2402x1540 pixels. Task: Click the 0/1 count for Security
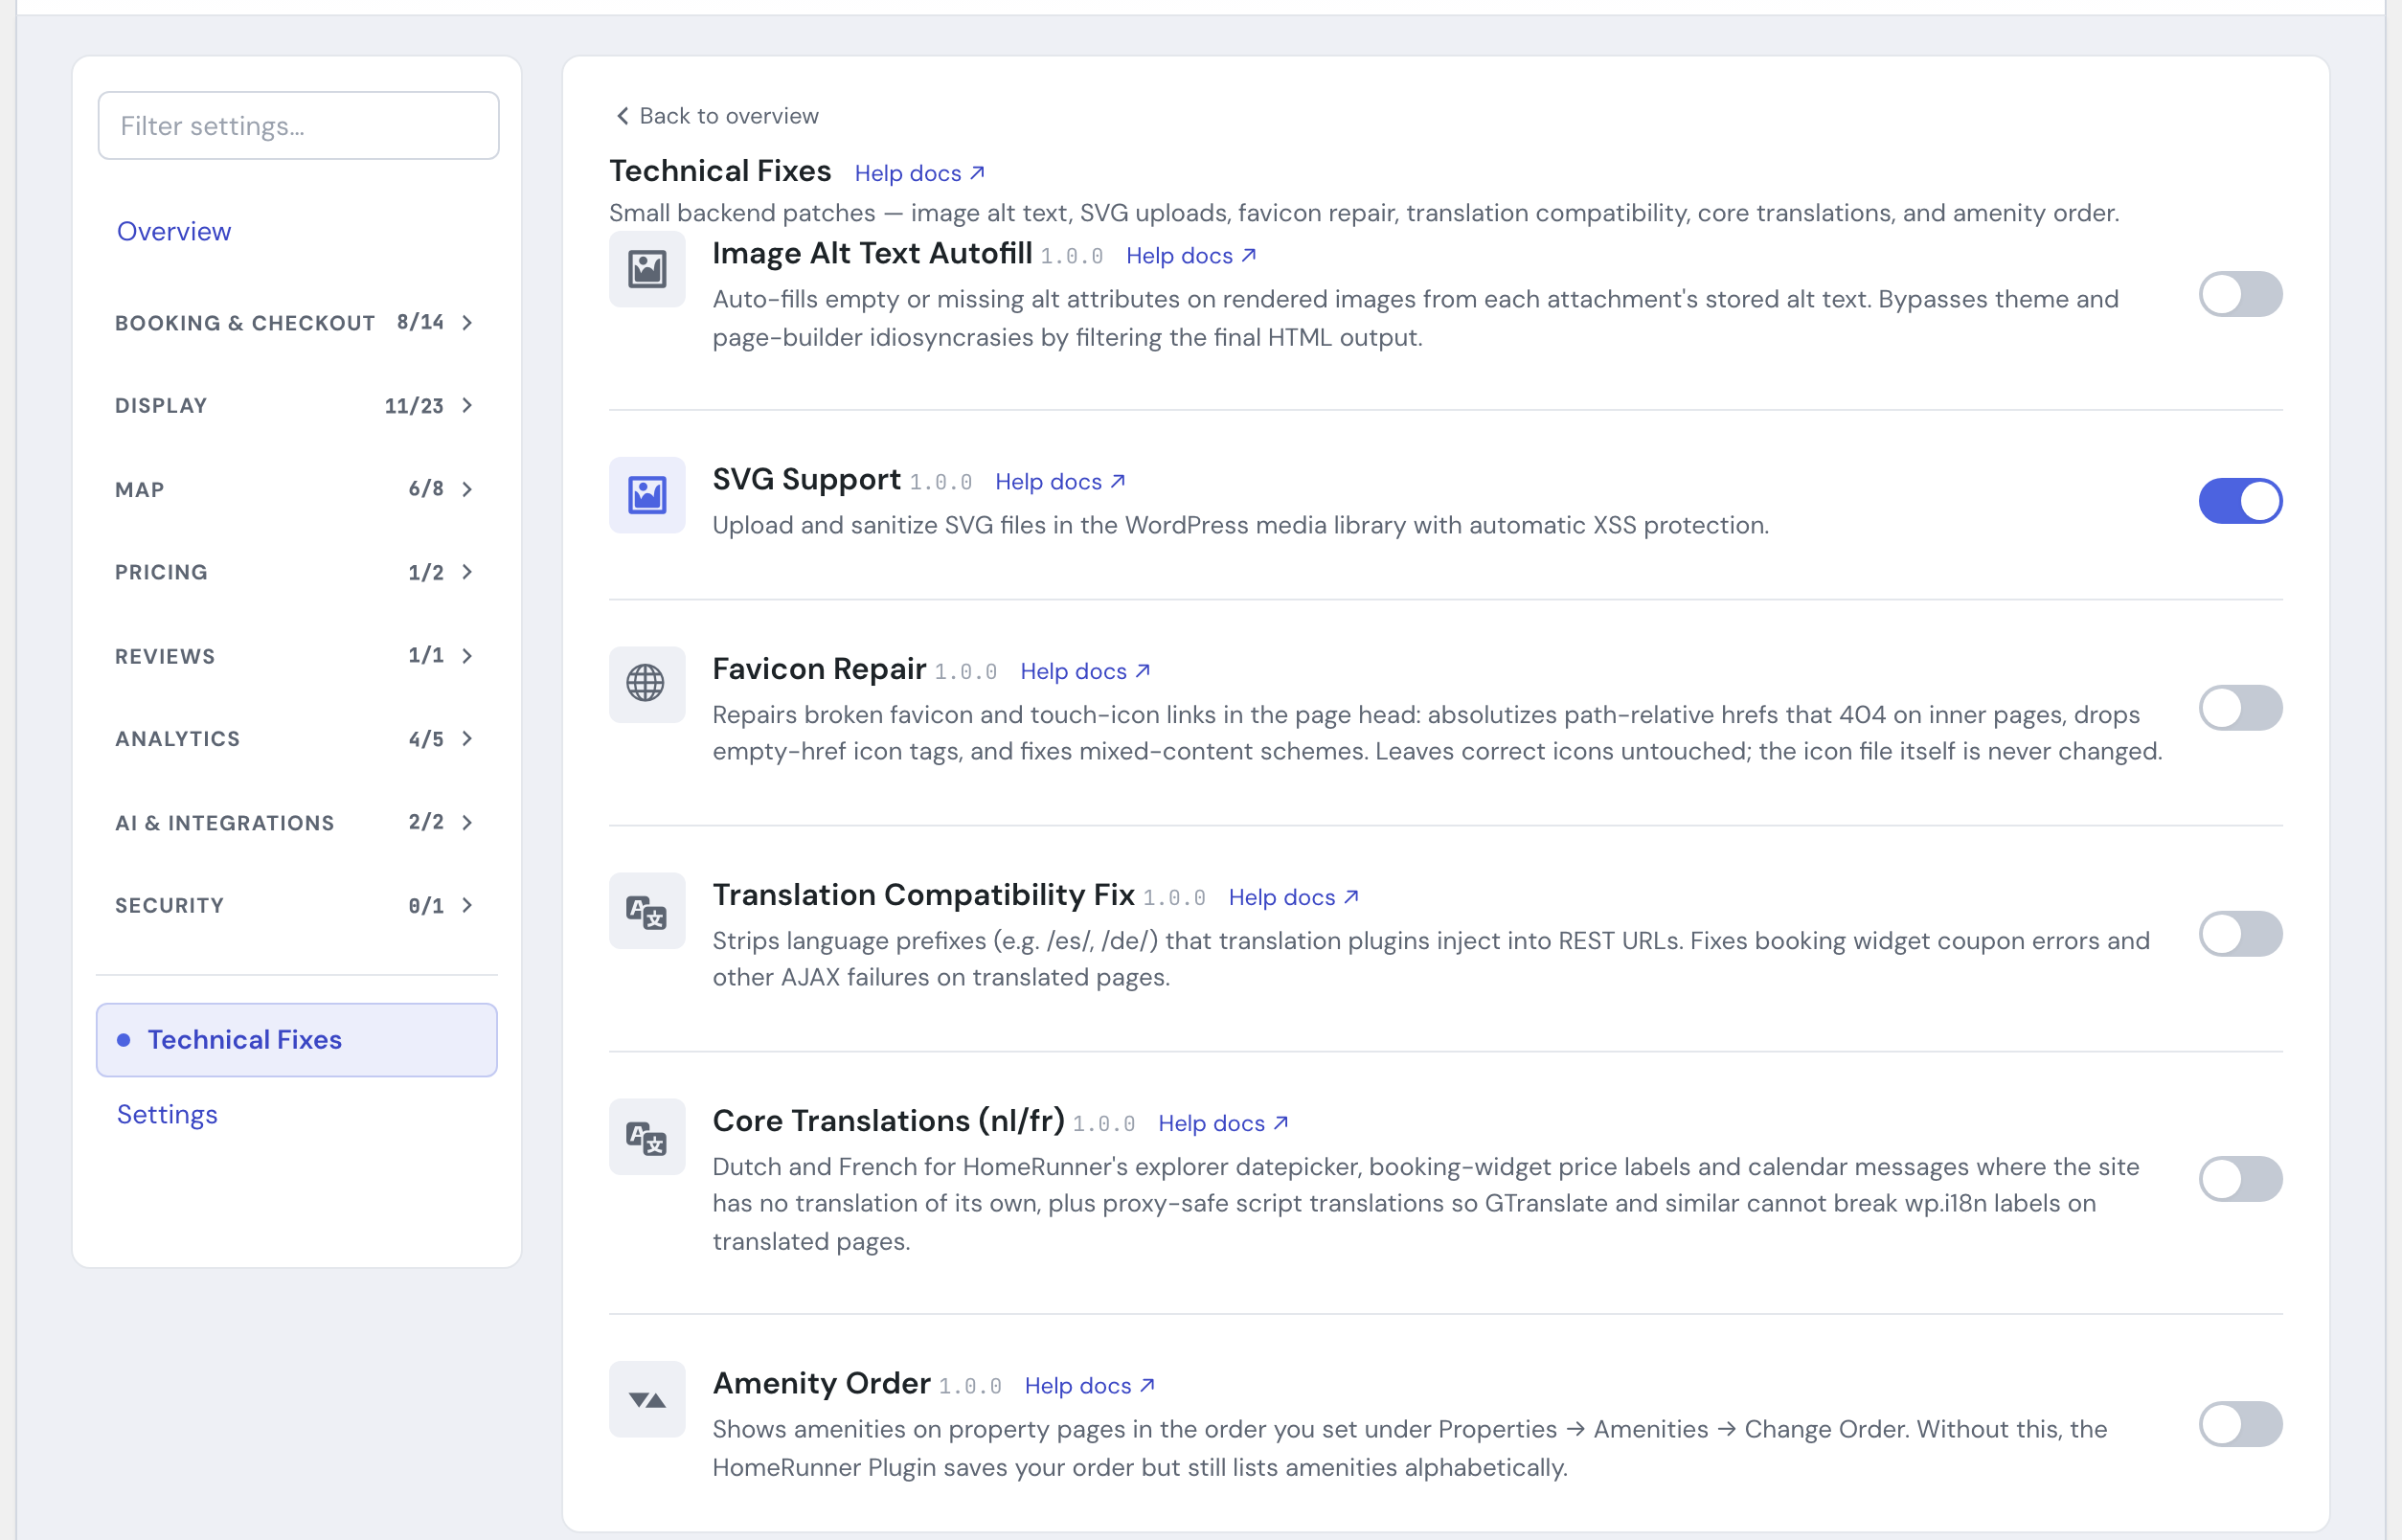pos(426,905)
